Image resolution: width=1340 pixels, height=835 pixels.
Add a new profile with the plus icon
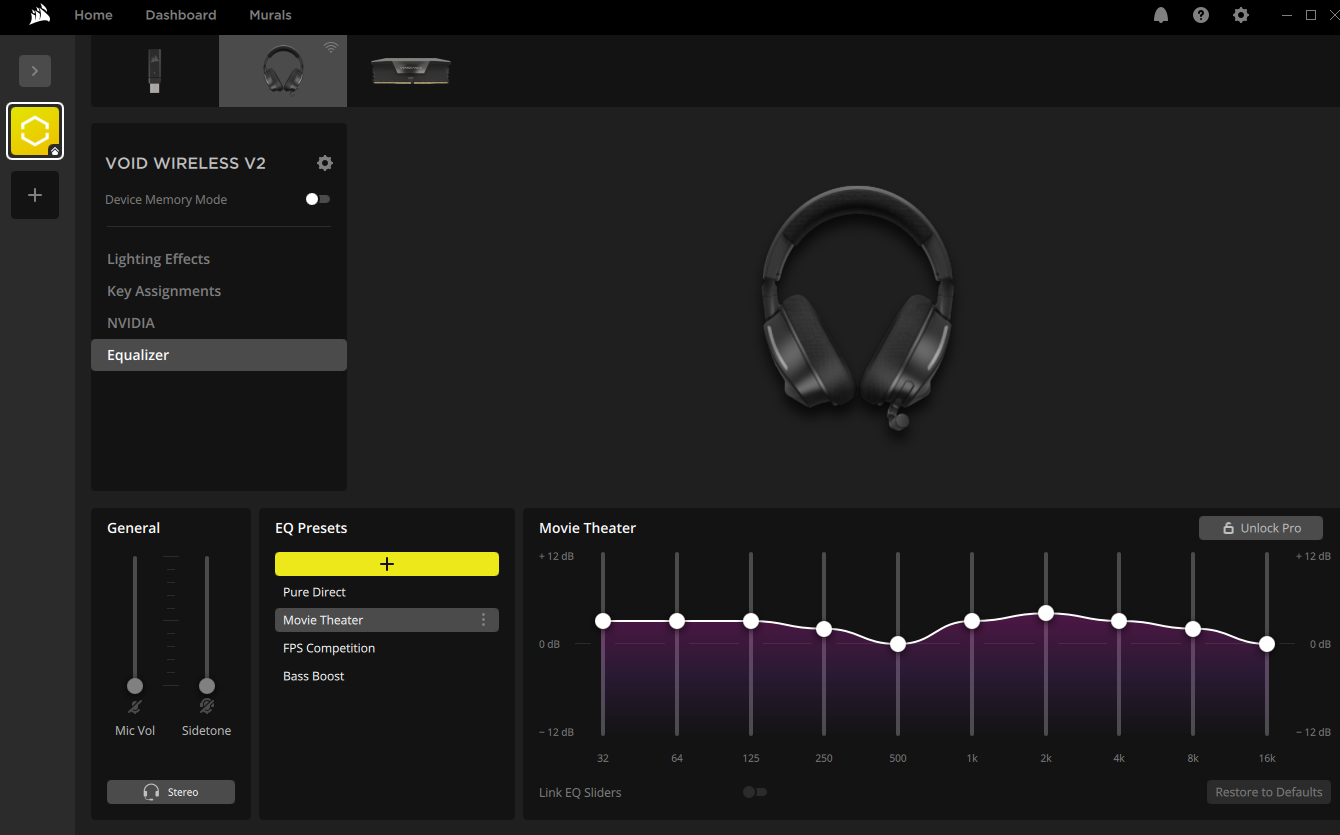click(x=34, y=194)
